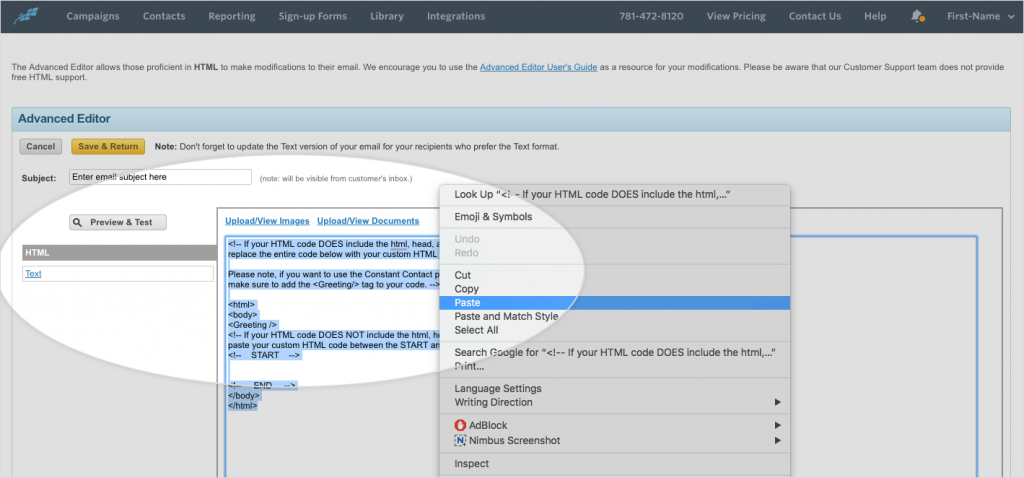Choose Inspect from the context menu
The height and width of the screenshot is (478, 1024).
point(615,464)
